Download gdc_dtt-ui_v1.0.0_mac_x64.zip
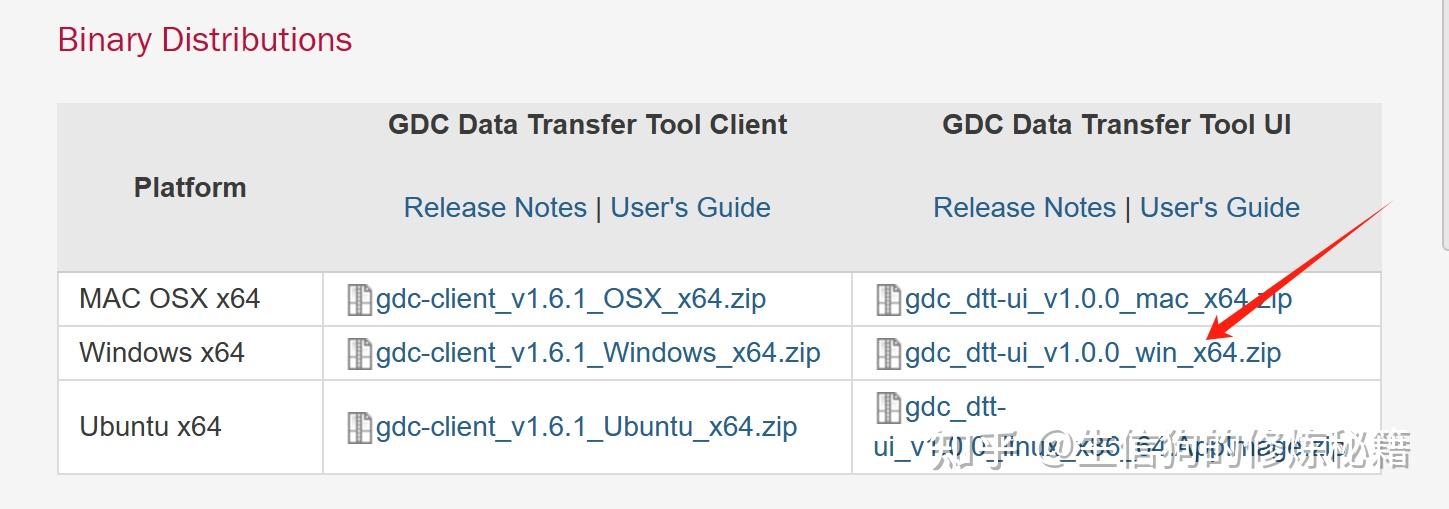The width and height of the screenshot is (1449, 509). [x=1098, y=299]
